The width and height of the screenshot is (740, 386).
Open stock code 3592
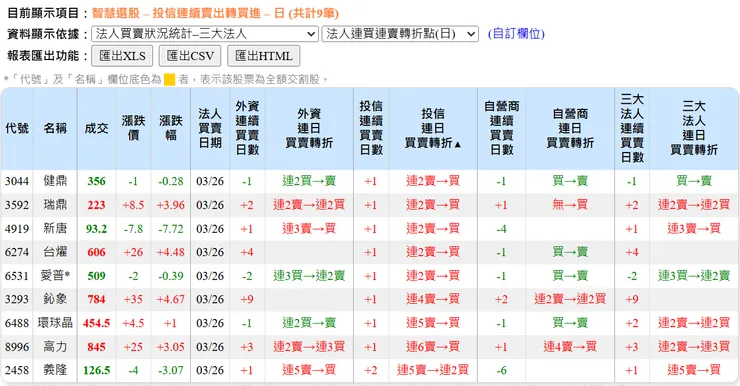pyautogui.click(x=17, y=205)
